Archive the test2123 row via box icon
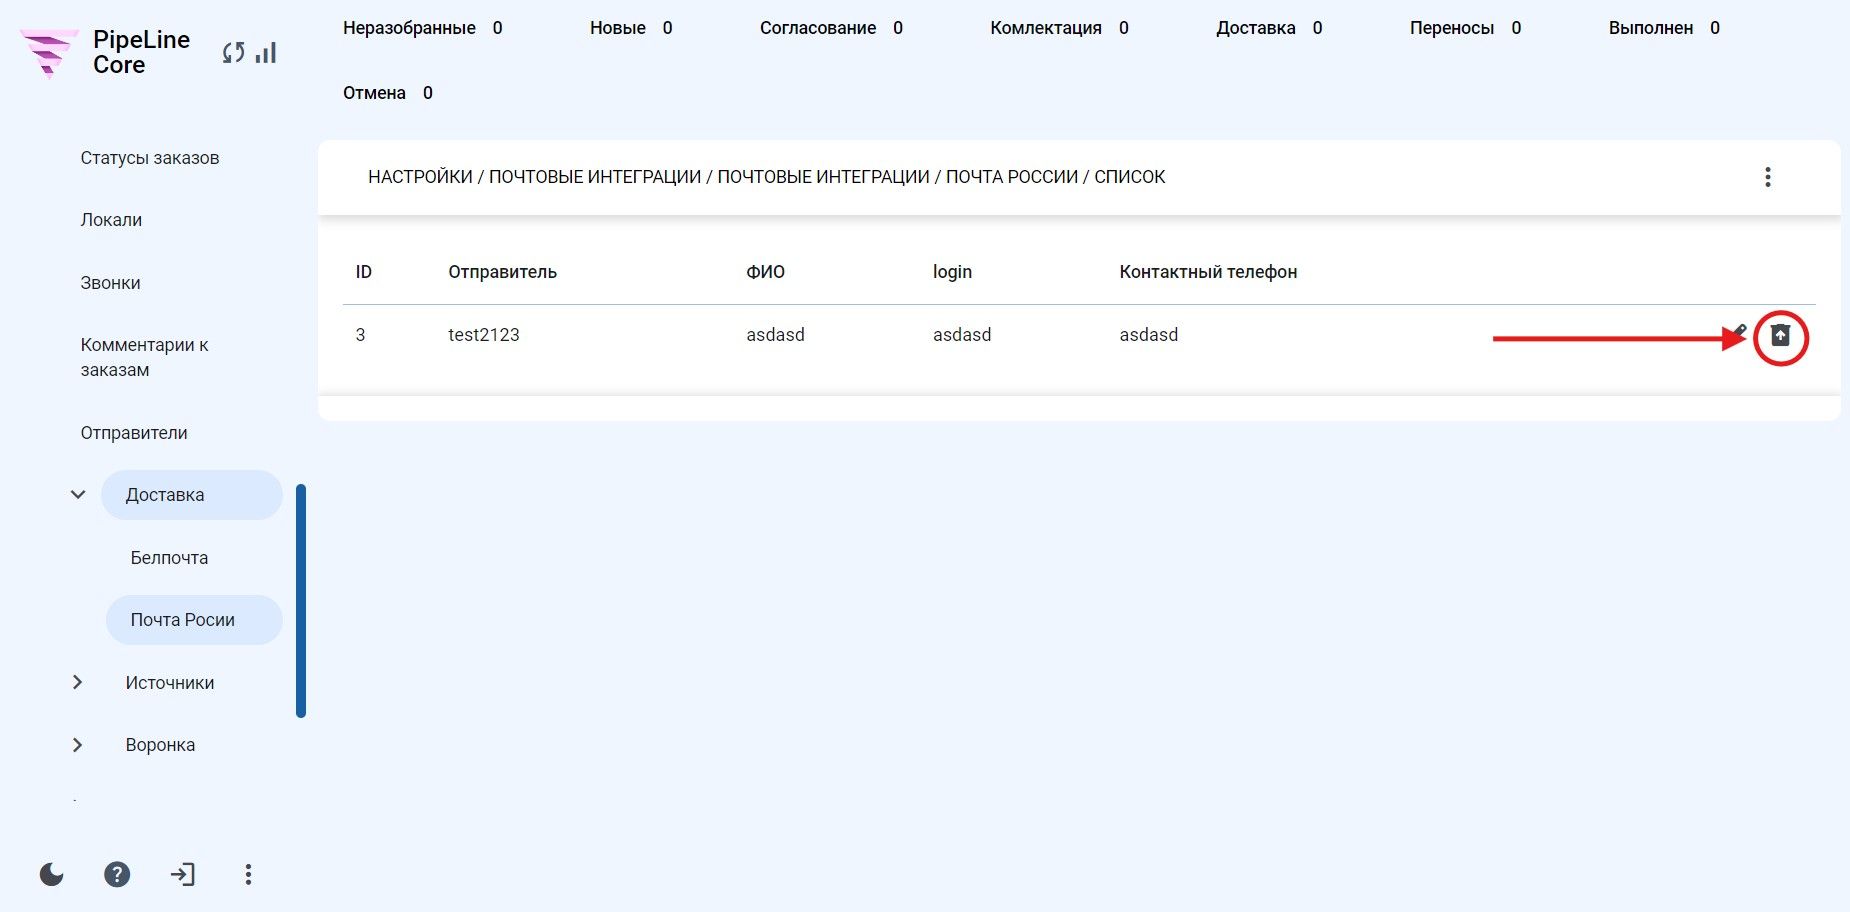The width and height of the screenshot is (1850, 912). (1780, 335)
